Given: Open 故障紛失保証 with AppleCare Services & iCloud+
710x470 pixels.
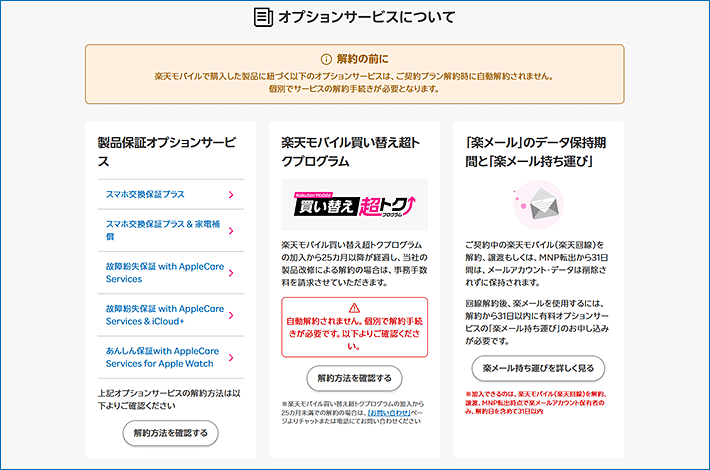Looking at the screenshot, I should [165, 315].
